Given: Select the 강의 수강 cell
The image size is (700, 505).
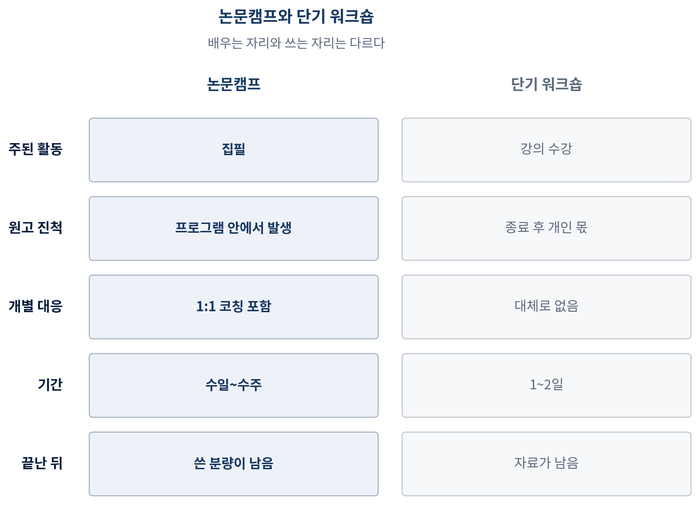Looking at the screenshot, I should click(x=546, y=150).
